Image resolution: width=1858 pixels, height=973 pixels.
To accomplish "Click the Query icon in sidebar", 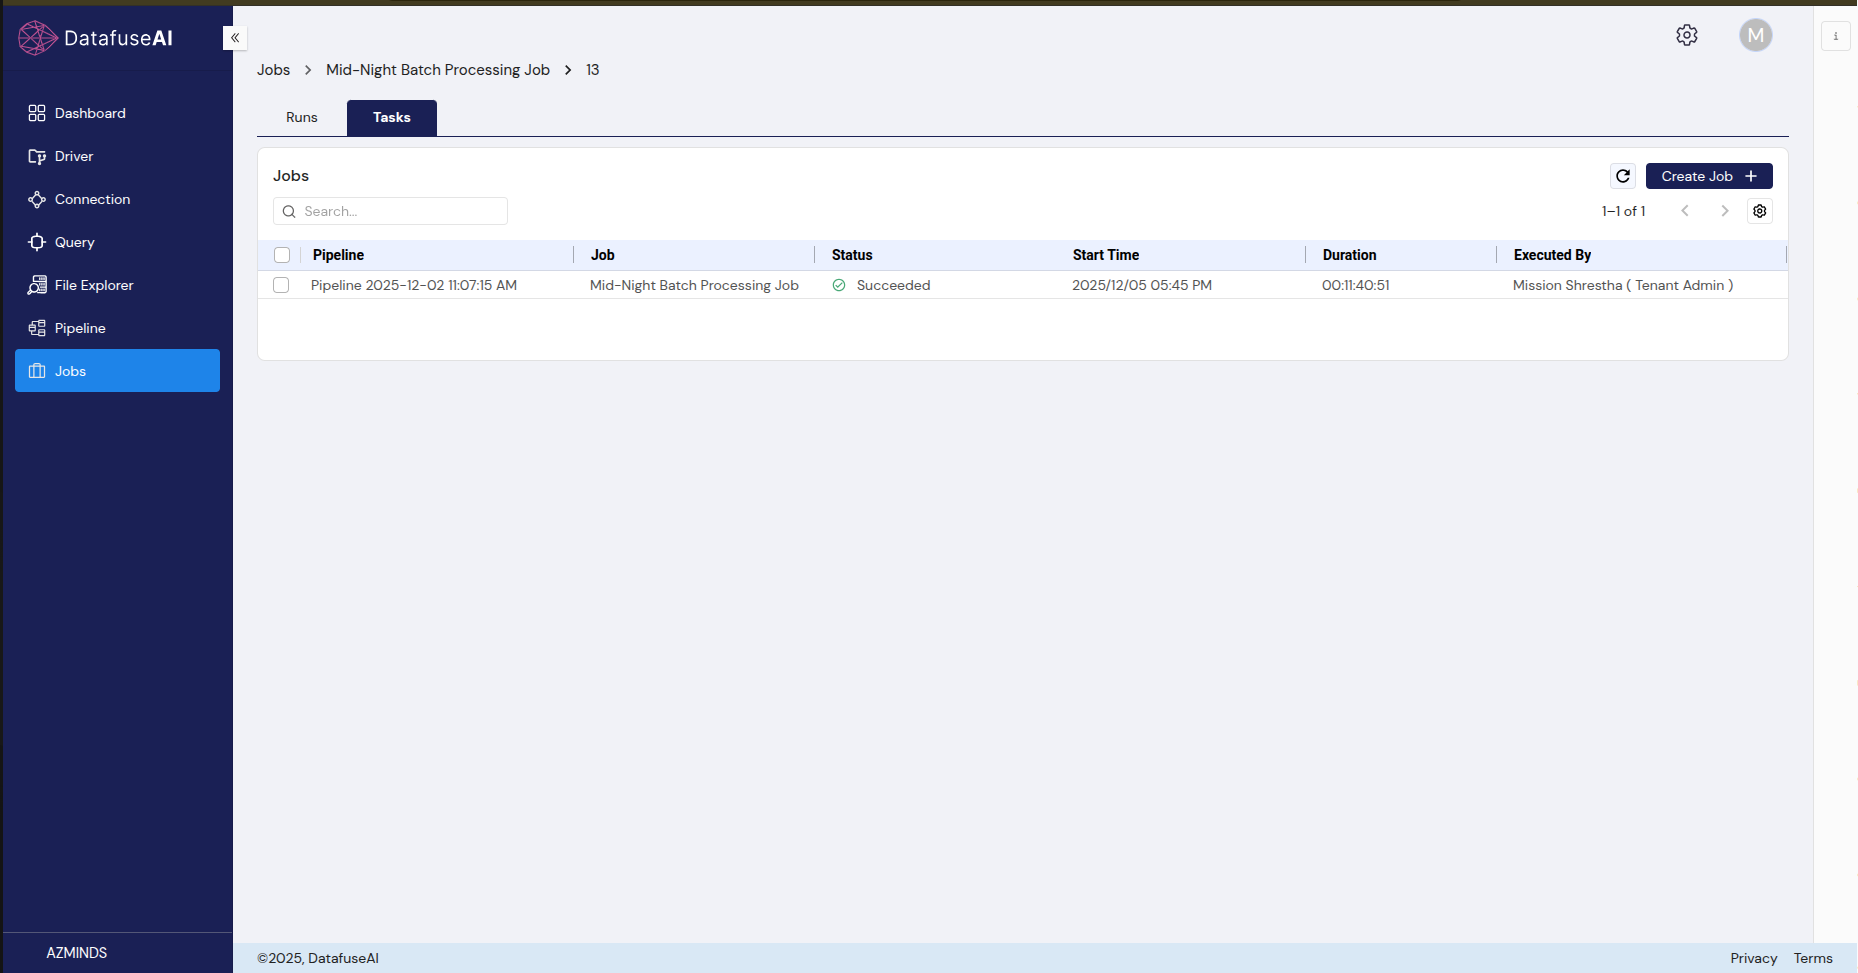I will pyautogui.click(x=37, y=242).
